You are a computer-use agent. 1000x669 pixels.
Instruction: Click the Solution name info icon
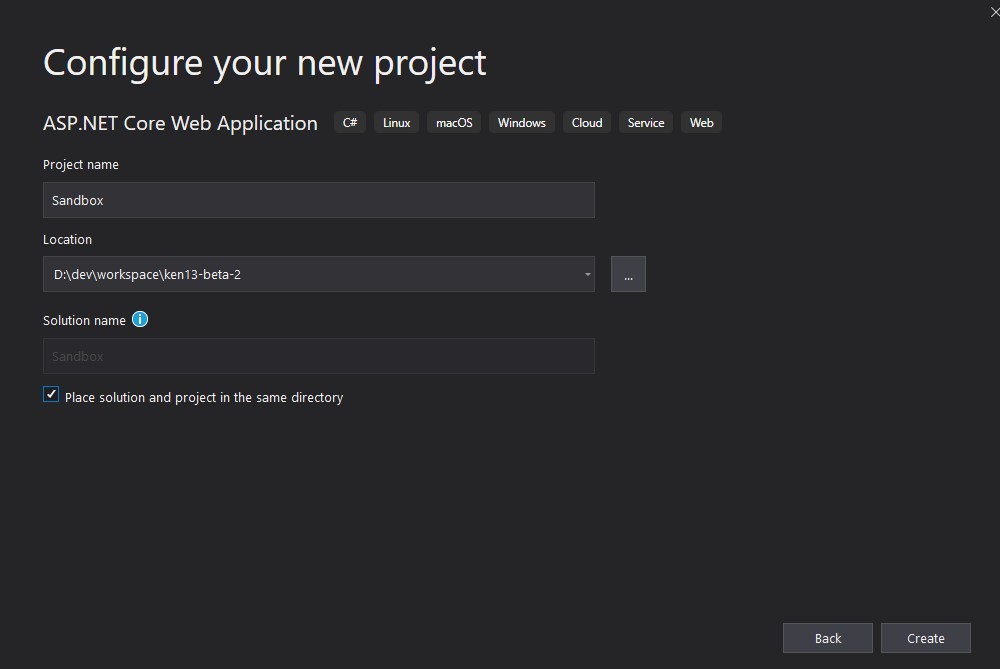click(x=140, y=320)
